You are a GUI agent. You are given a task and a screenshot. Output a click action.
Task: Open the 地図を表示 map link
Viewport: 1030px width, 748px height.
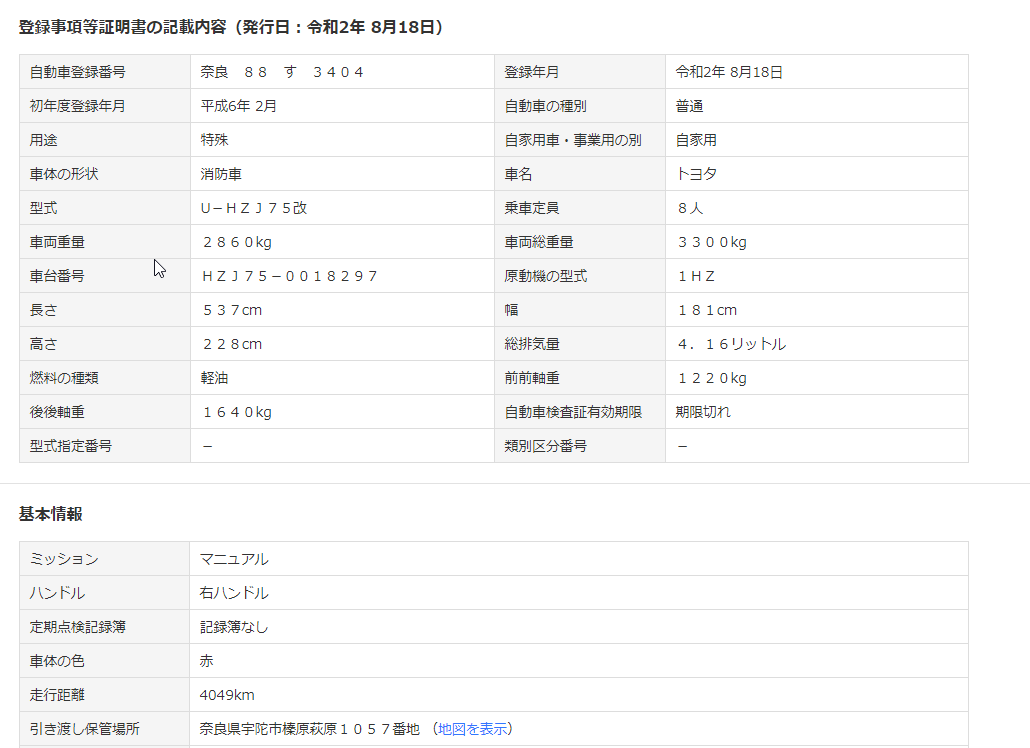coord(472,729)
